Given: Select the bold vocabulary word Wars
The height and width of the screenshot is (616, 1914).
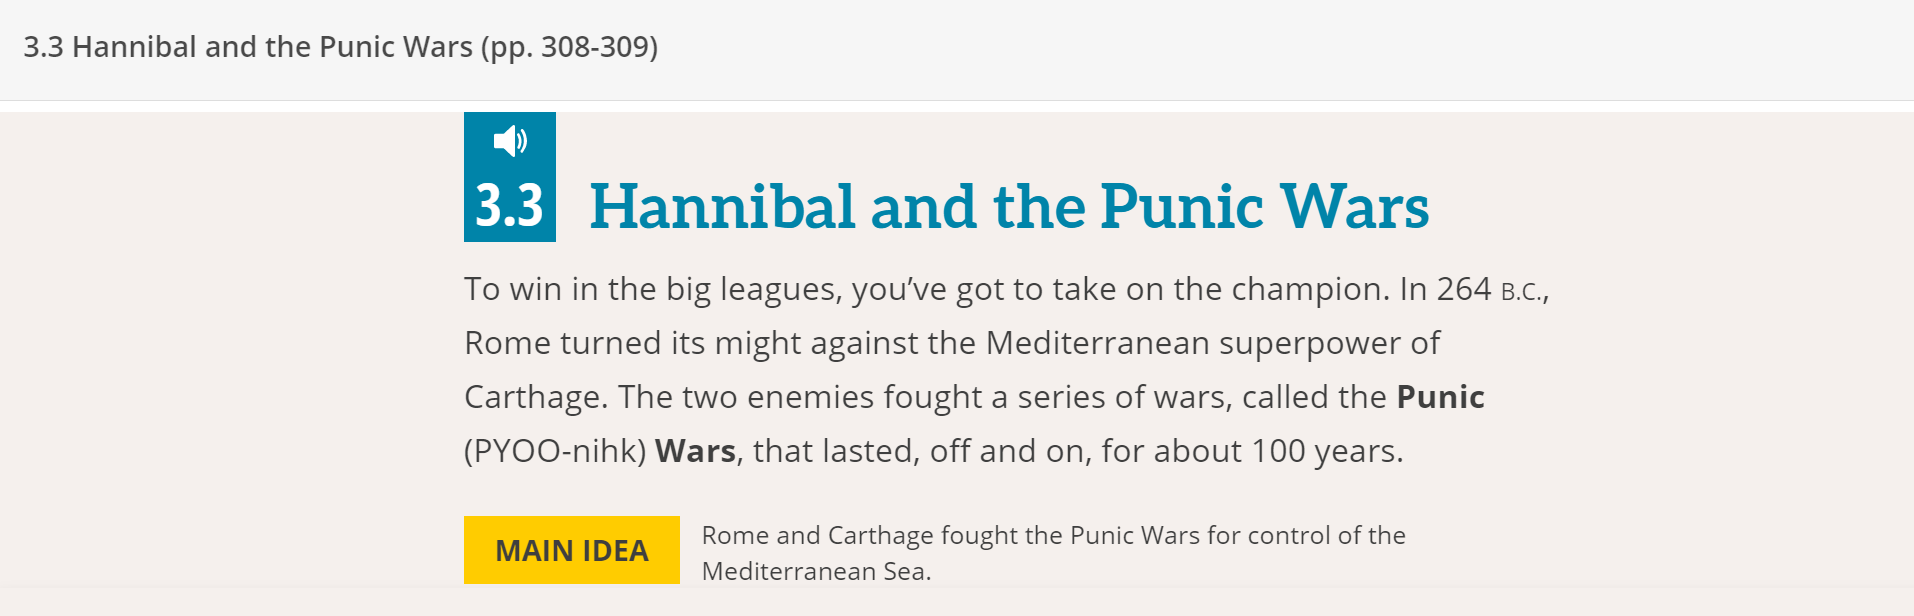Looking at the screenshot, I should point(695,451).
